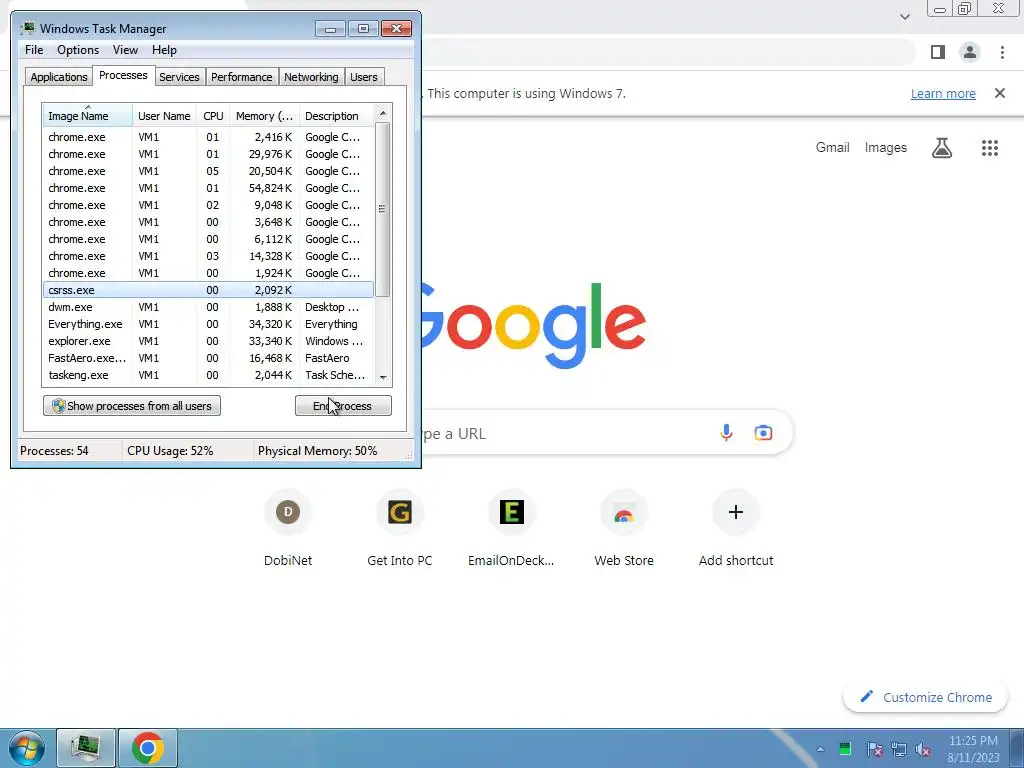Select the Everything.exe process row
1024x768 pixels.
tap(208, 324)
